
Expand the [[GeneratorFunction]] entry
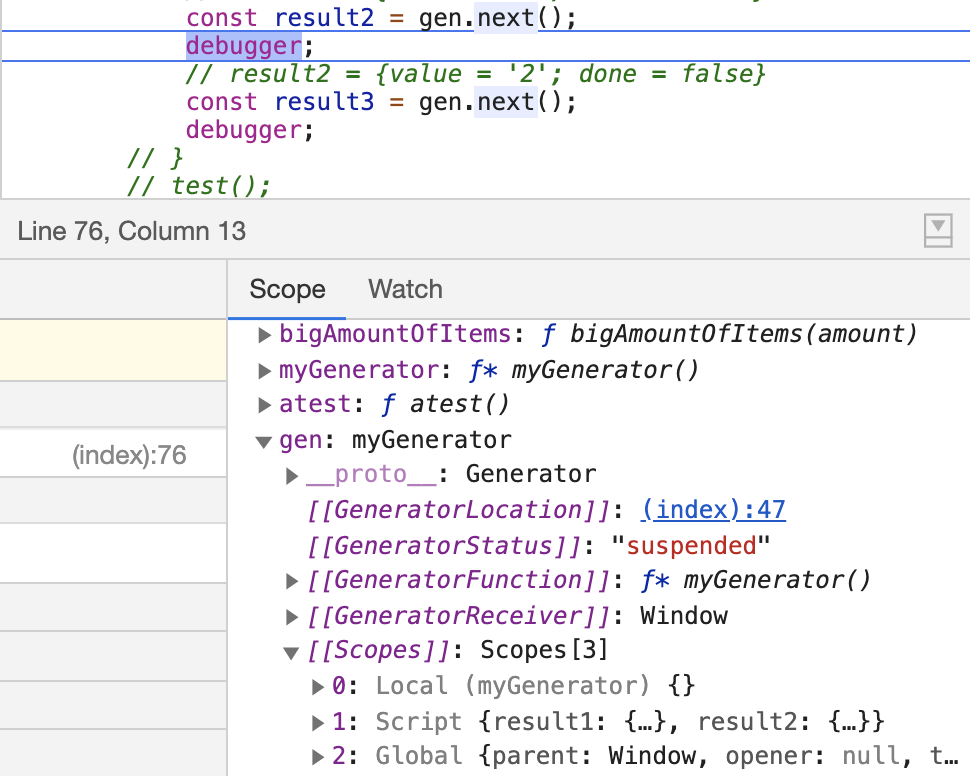pyautogui.click(x=292, y=580)
